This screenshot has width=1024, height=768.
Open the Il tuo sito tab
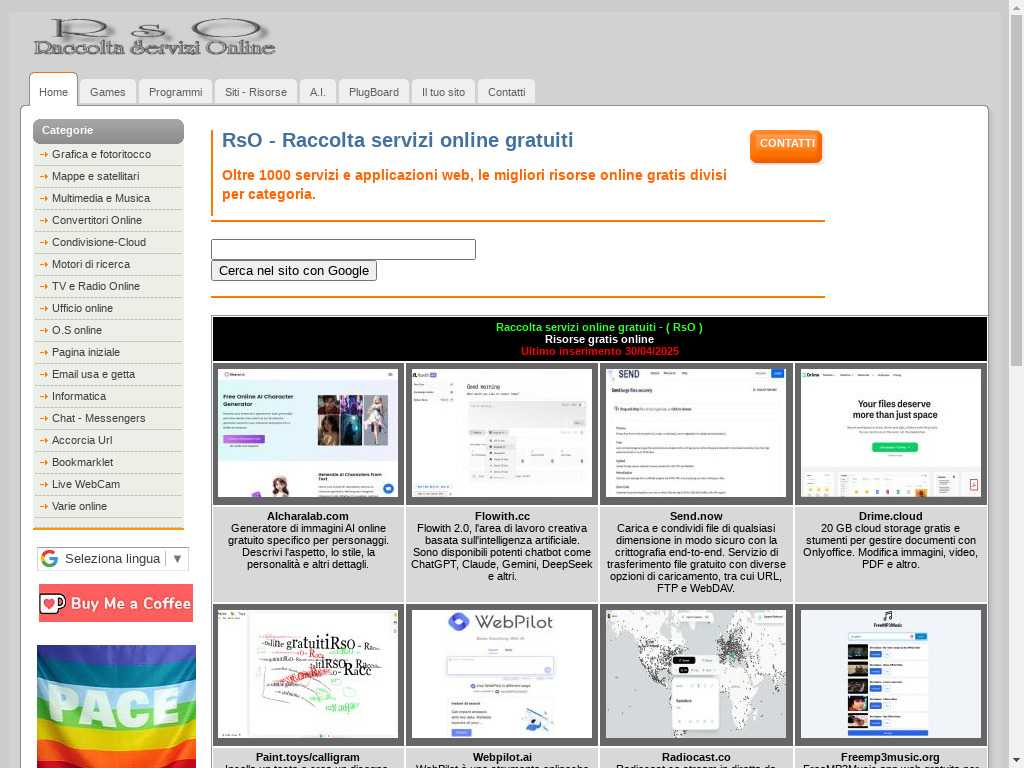click(443, 92)
